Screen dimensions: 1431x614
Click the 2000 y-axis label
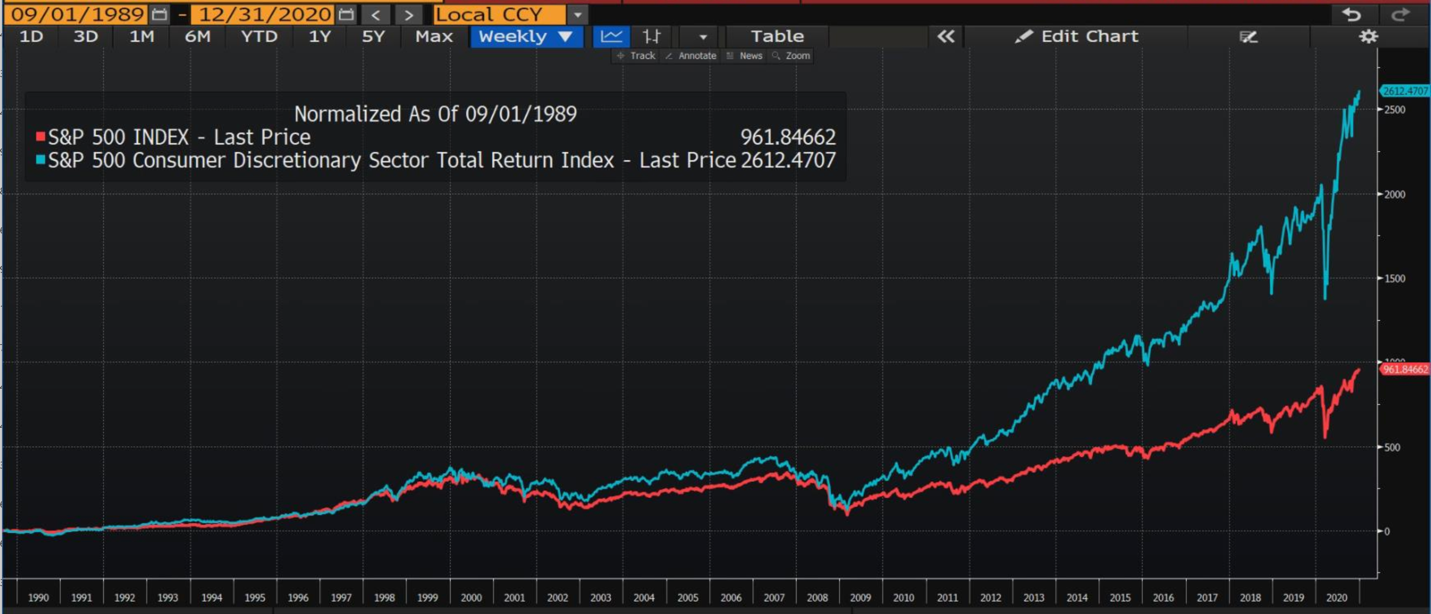(1395, 194)
